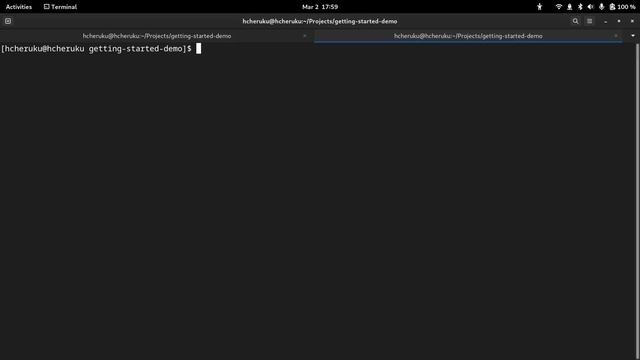Close the first terminal tab
The height and width of the screenshot is (360, 640).
[x=304, y=36]
